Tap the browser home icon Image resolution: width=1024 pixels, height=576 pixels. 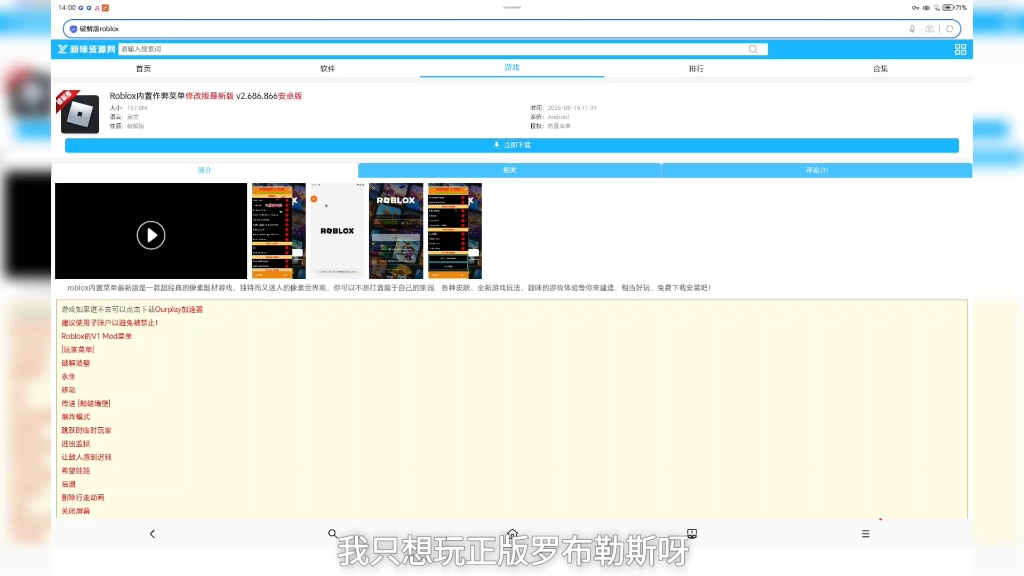(x=512, y=534)
